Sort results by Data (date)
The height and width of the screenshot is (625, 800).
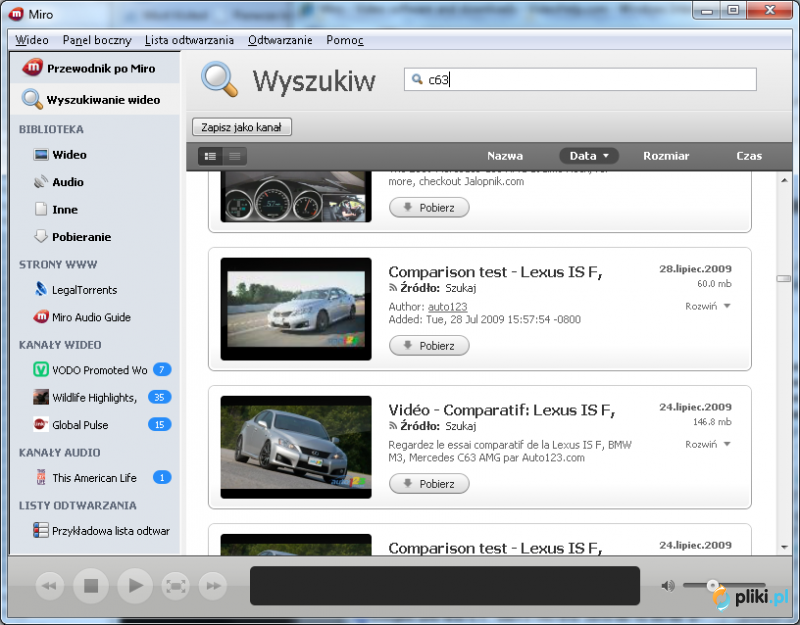click(589, 156)
